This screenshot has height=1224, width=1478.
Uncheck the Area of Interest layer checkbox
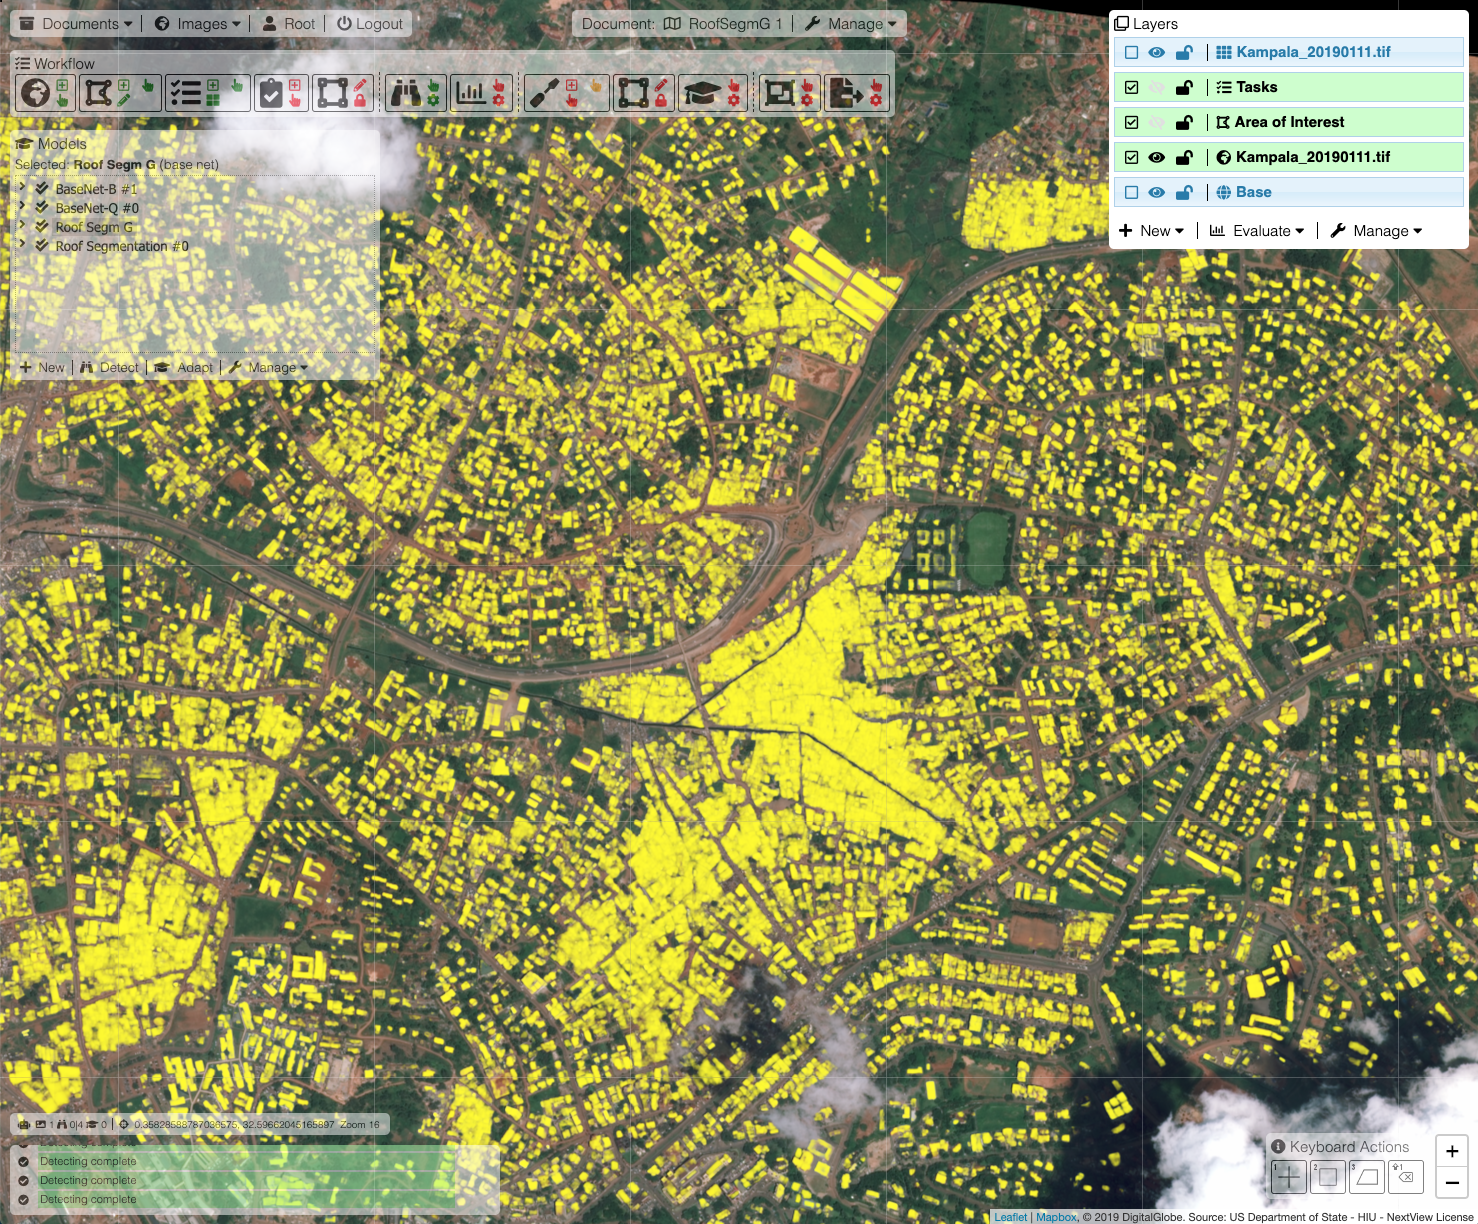pos(1132,122)
